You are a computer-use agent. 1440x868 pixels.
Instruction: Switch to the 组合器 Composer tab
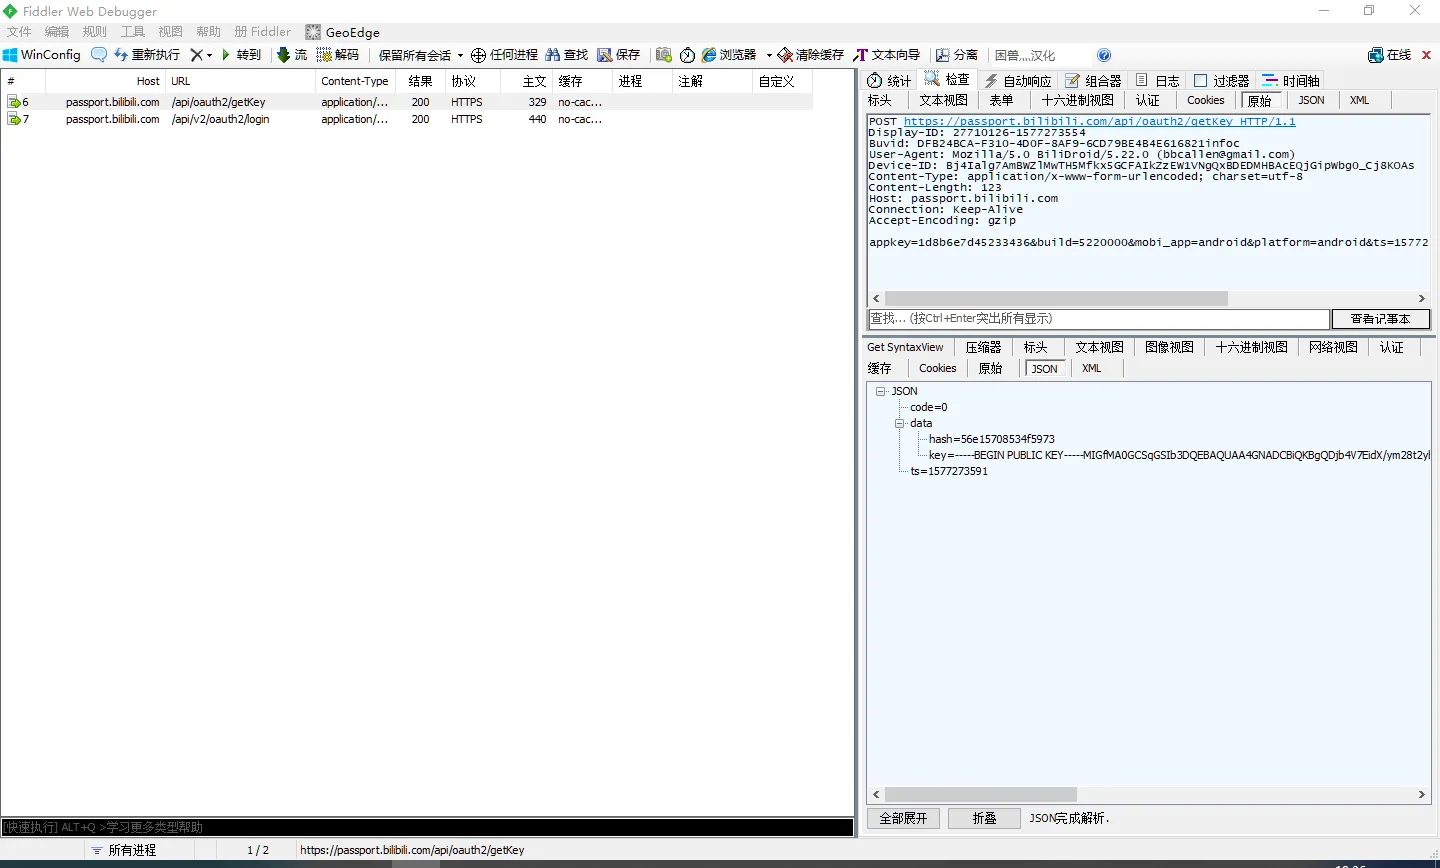pos(1093,80)
